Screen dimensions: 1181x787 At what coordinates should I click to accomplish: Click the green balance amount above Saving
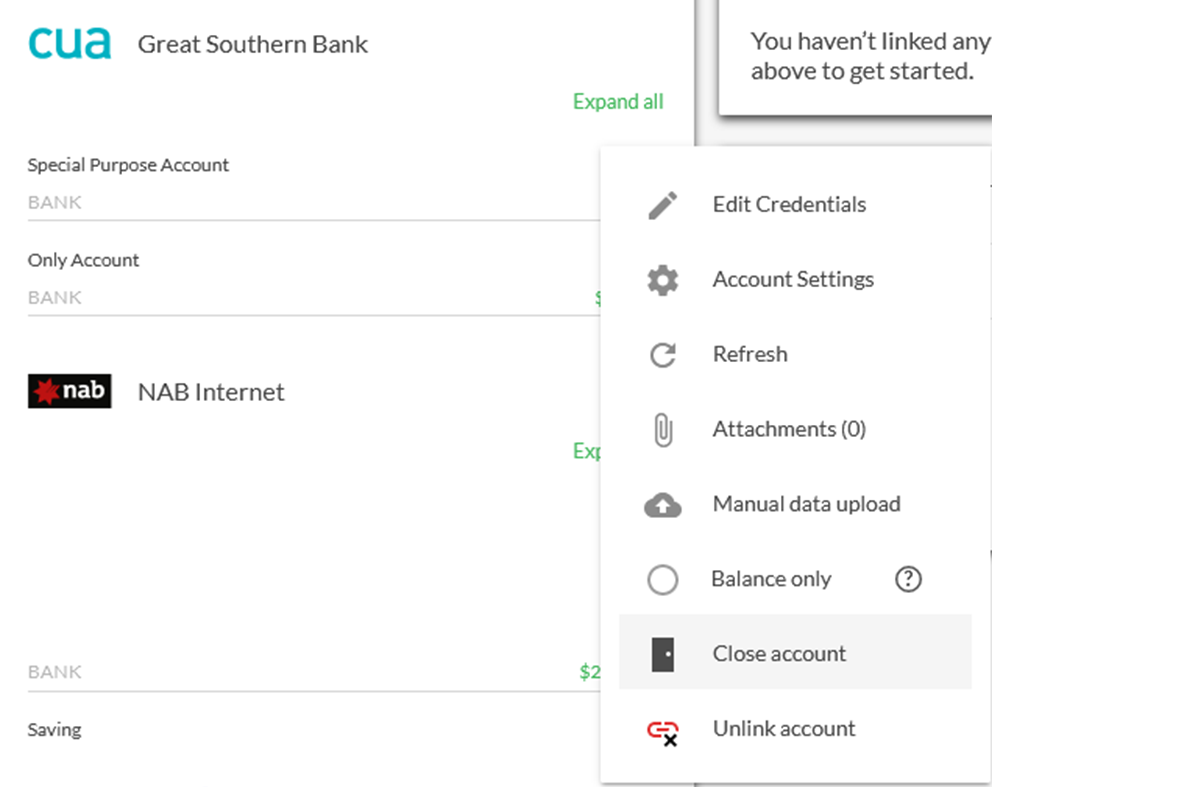click(x=589, y=672)
